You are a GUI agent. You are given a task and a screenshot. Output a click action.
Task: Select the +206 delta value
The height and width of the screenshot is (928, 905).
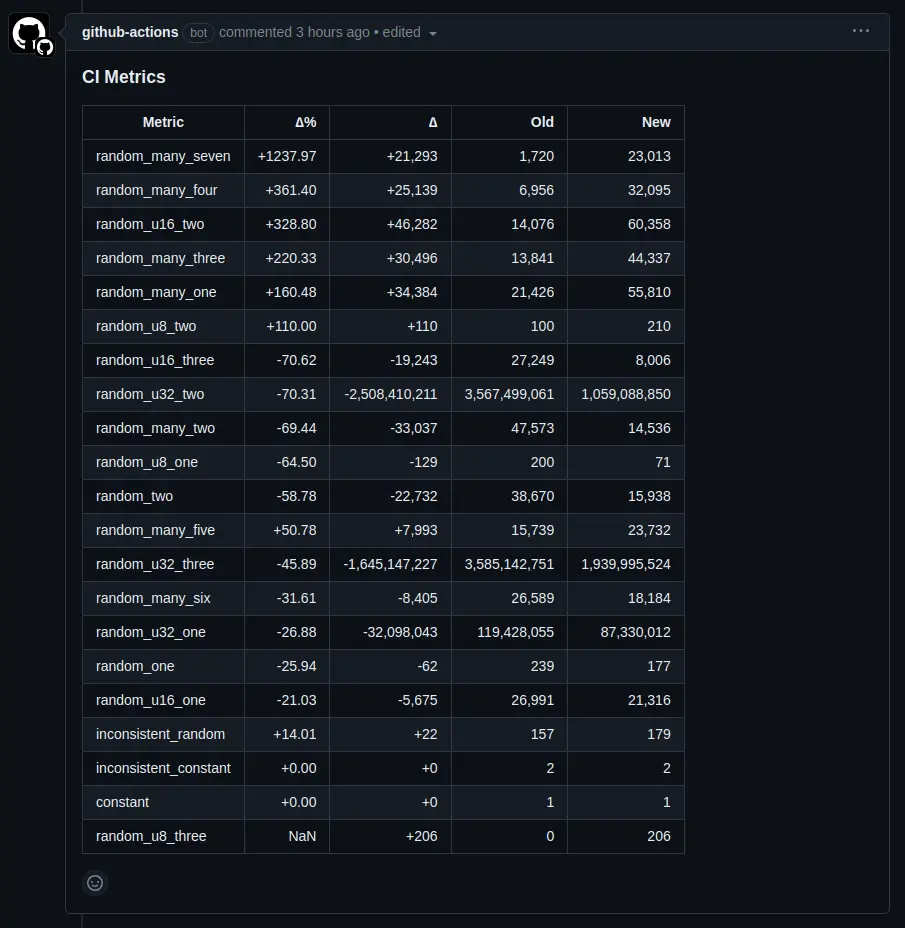click(x=421, y=836)
